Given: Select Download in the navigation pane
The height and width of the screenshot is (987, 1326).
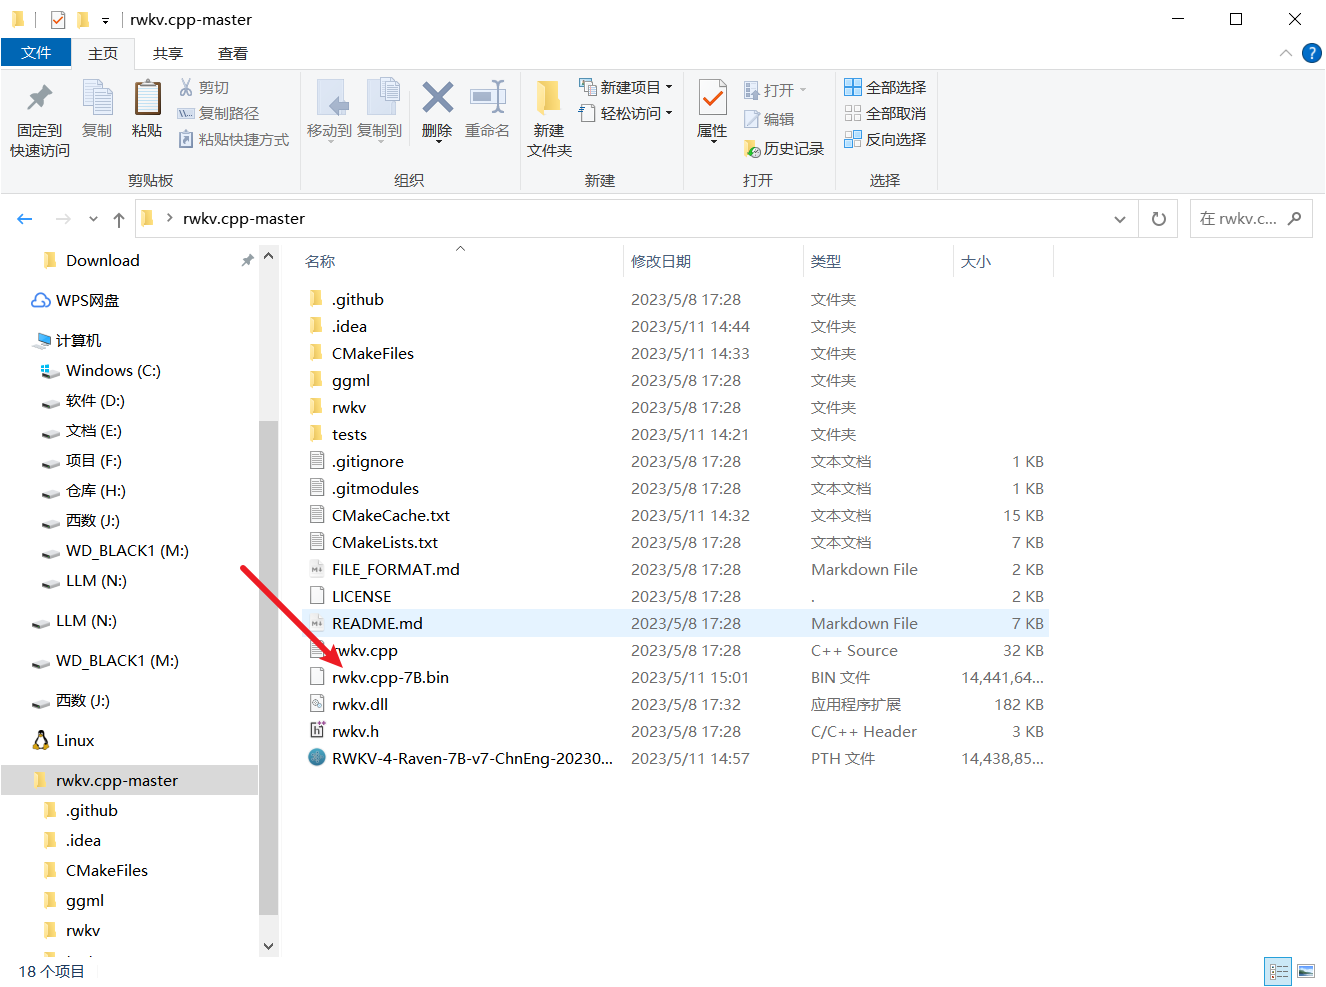Looking at the screenshot, I should (103, 260).
